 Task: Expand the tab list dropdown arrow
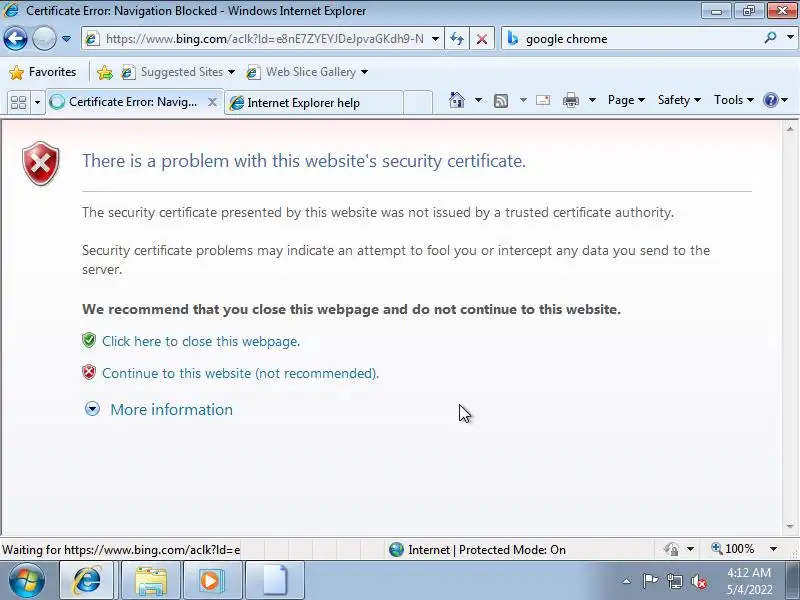click(x=37, y=103)
